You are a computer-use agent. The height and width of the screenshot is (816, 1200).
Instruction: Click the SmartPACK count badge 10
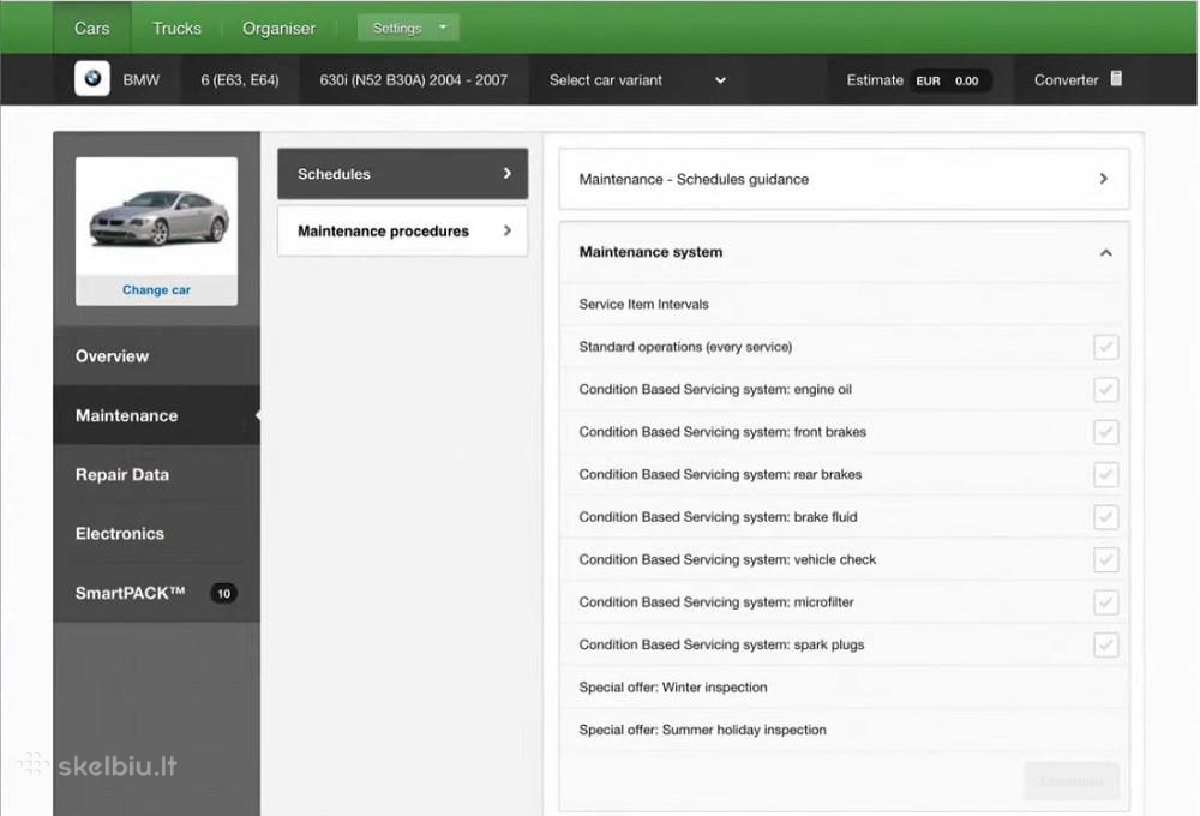223,593
